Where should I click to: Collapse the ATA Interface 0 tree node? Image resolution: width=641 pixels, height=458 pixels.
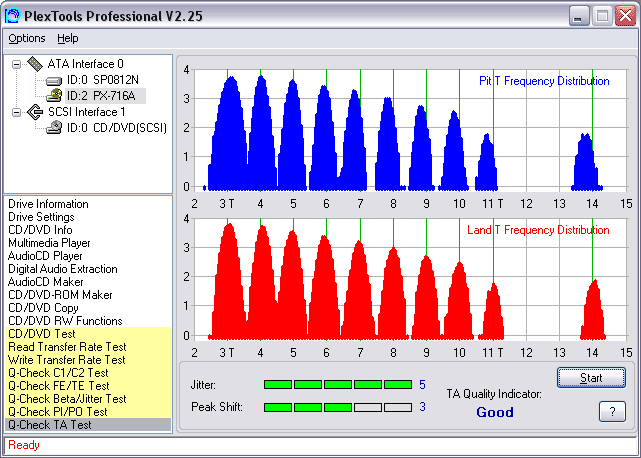(16, 64)
